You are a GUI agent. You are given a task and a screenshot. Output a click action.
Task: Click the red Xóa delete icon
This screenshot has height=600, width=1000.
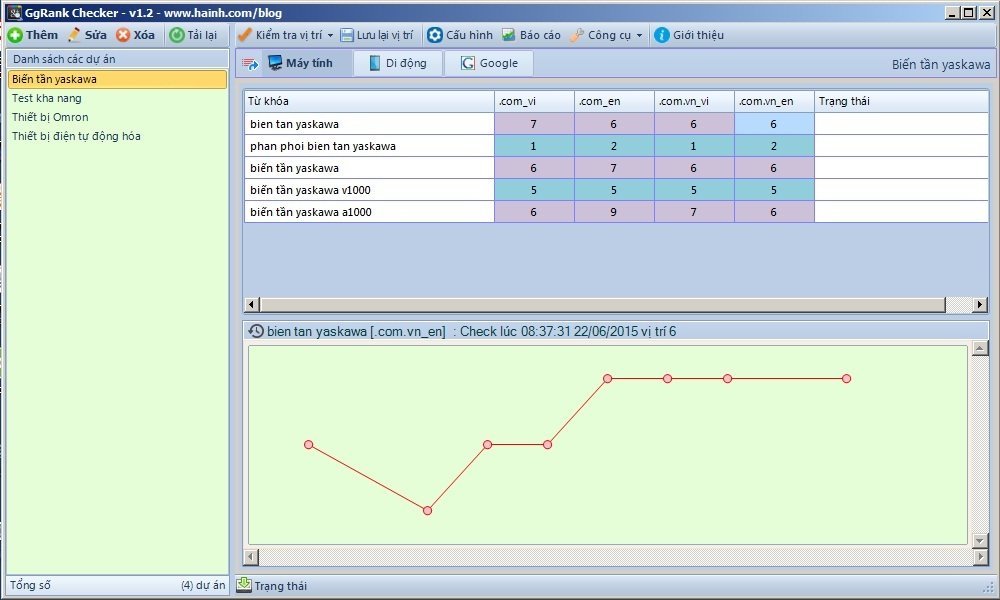coord(123,36)
